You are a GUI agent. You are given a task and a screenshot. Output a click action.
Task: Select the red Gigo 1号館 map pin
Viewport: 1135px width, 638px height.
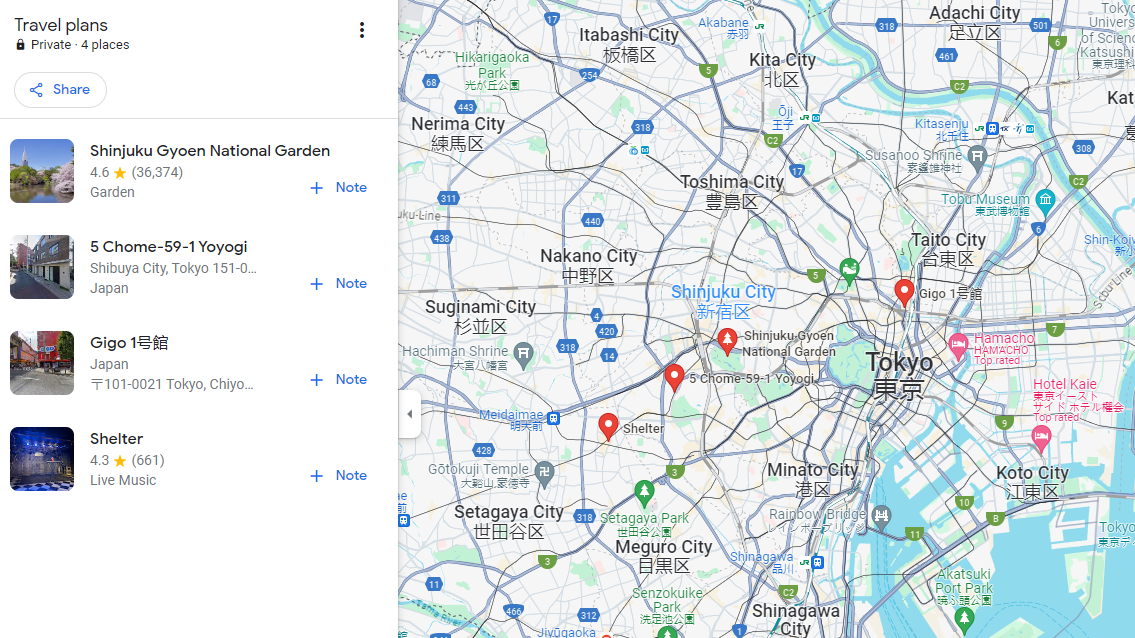click(904, 293)
